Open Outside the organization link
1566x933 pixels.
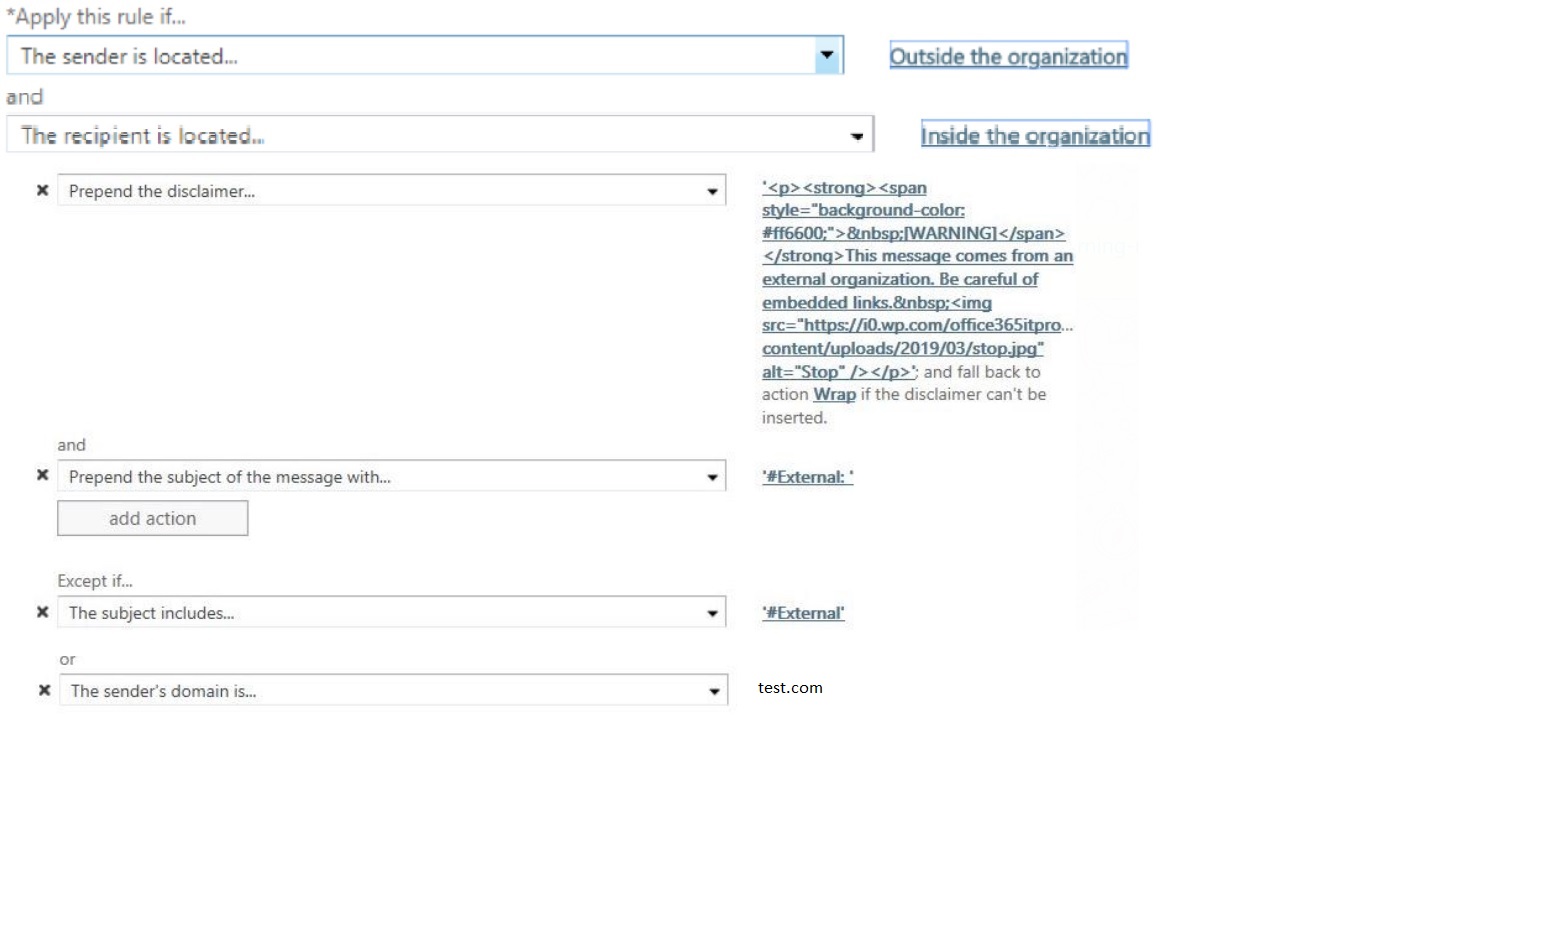coord(1008,56)
